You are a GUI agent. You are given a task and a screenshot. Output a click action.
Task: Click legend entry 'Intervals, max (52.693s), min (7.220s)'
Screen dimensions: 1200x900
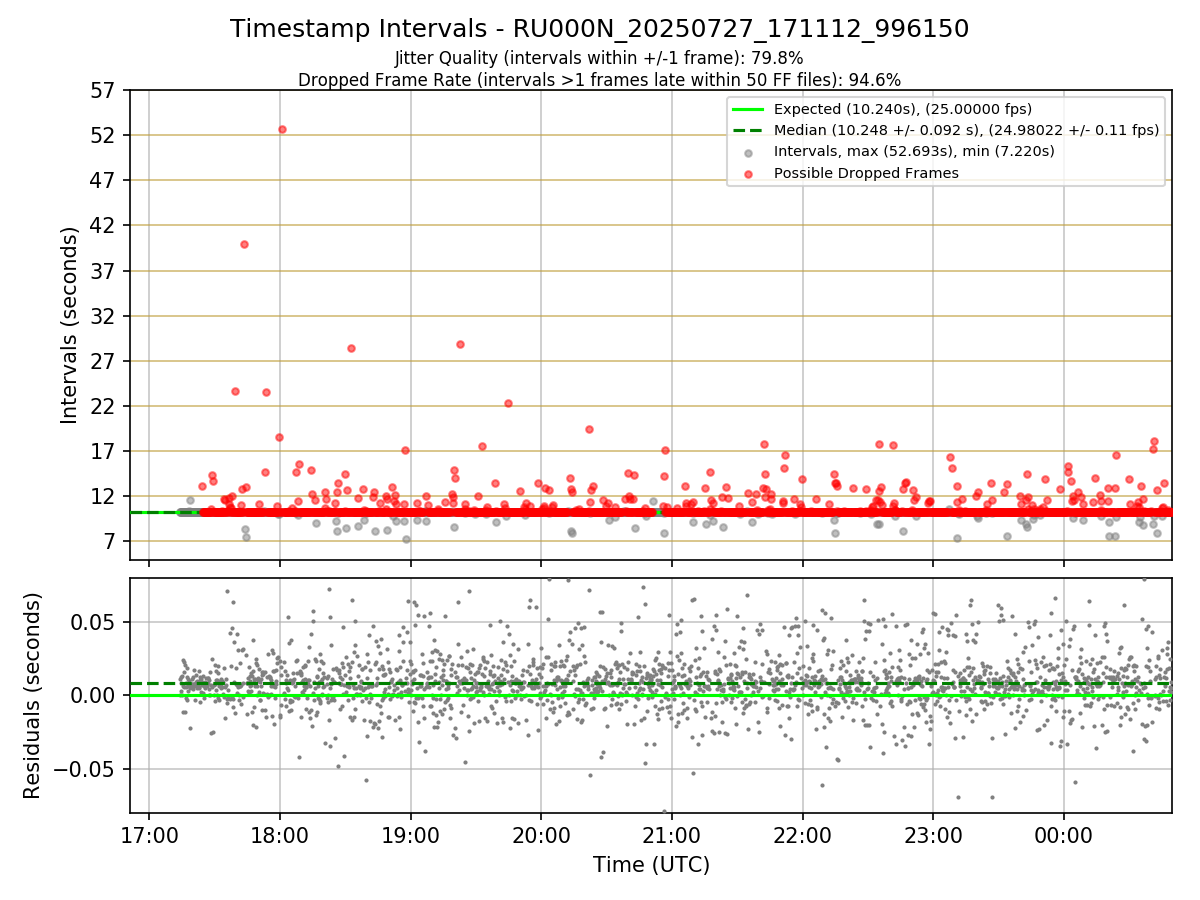tap(914, 151)
